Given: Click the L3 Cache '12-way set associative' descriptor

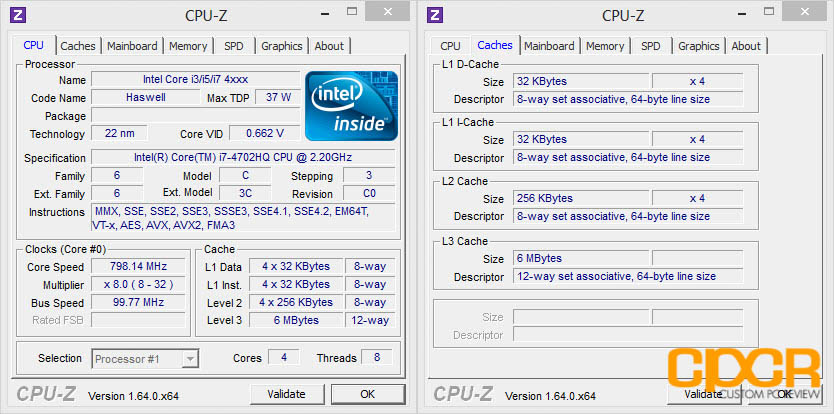Looking at the screenshot, I should coord(628,276).
